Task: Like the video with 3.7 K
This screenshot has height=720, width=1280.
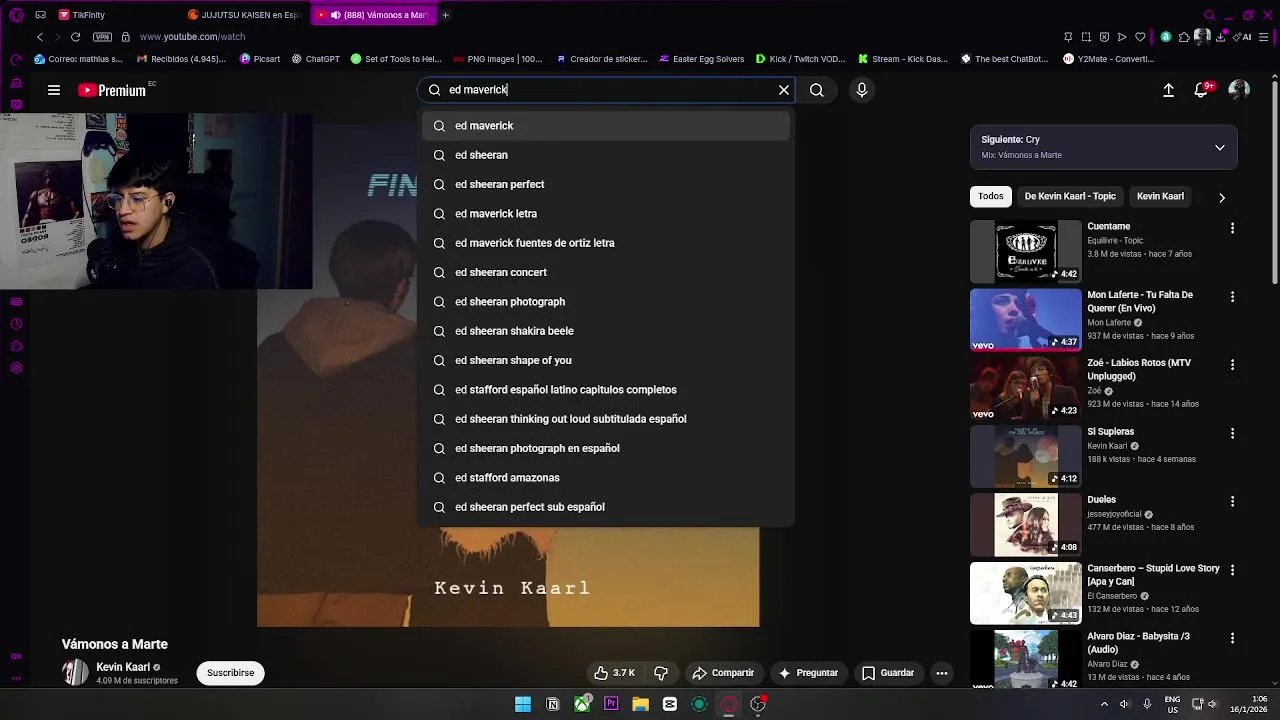Action: click(615, 673)
